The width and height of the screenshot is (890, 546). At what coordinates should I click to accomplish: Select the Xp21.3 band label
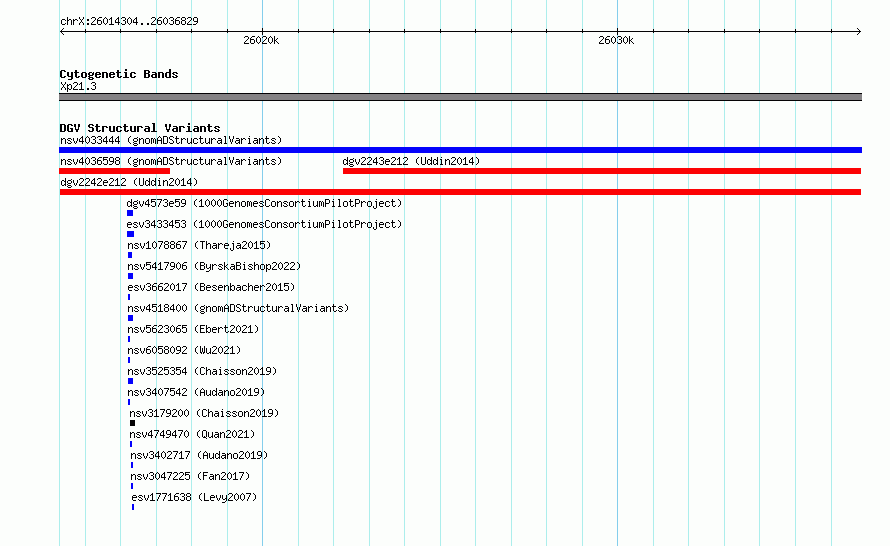click(x=78, y=86)
